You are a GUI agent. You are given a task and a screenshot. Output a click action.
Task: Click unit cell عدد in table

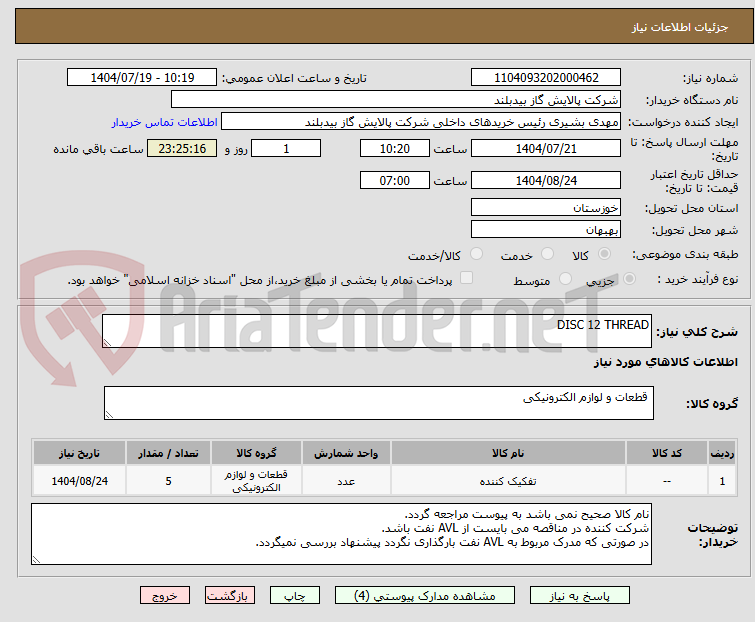pos(346,481)
